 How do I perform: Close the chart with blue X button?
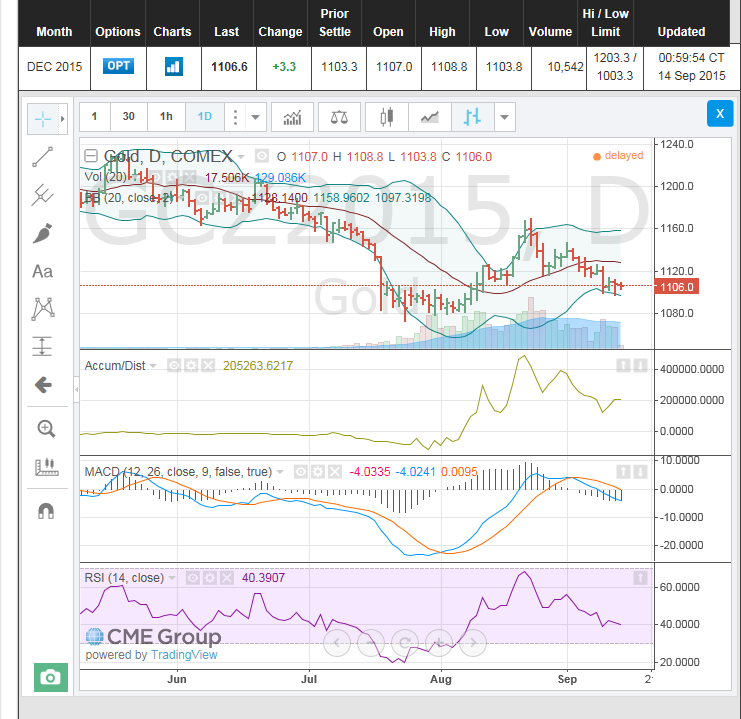coord(719,113)
